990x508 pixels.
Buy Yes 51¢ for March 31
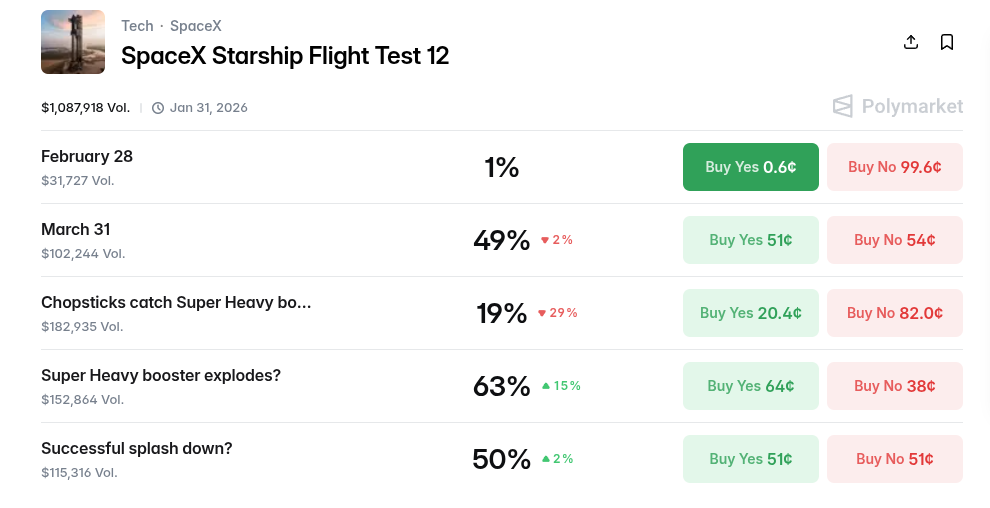(x=750, y=240)
